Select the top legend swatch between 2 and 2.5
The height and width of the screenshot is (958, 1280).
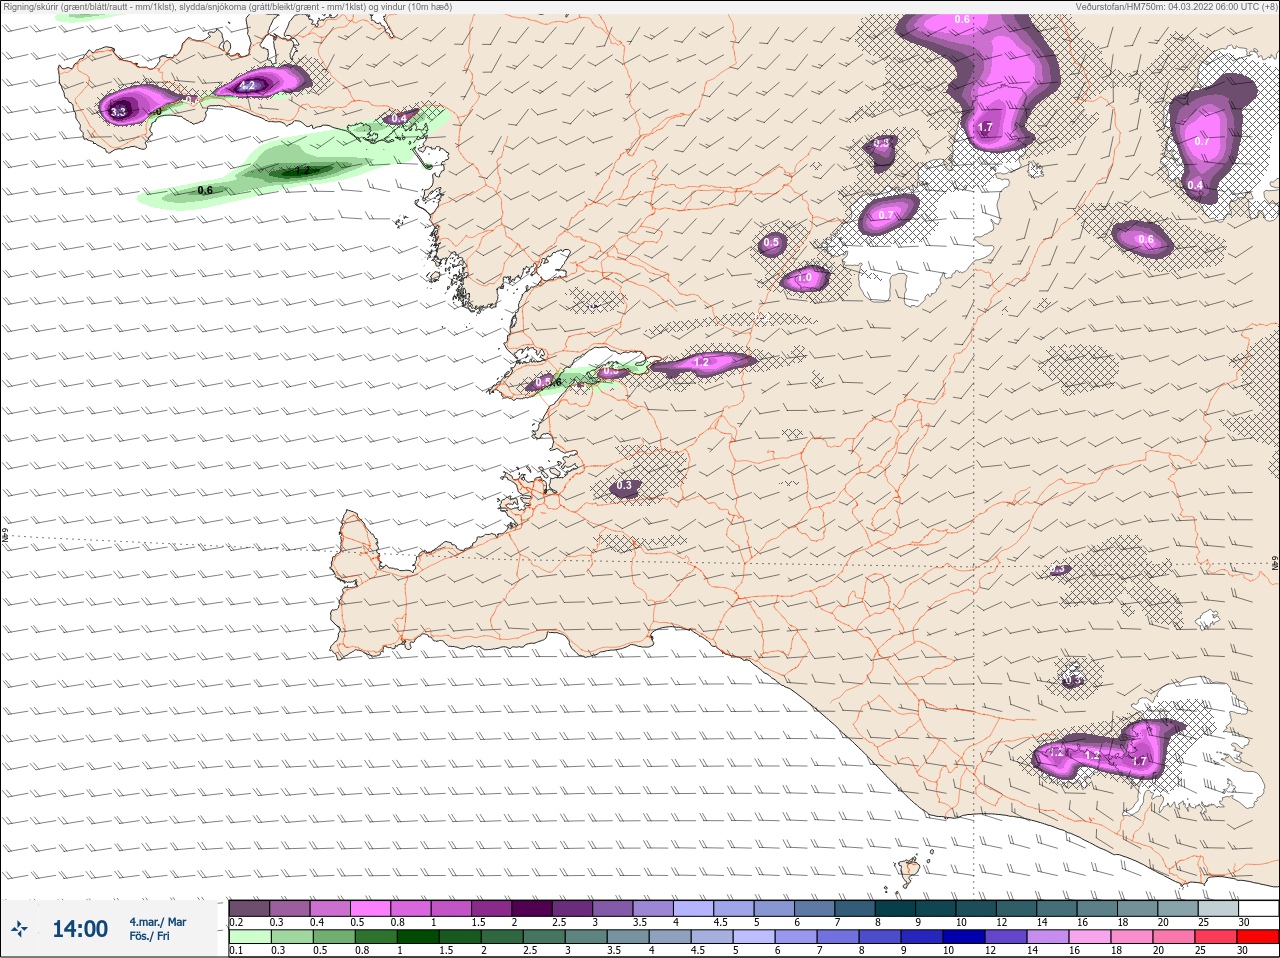click(x=532, y=908)
